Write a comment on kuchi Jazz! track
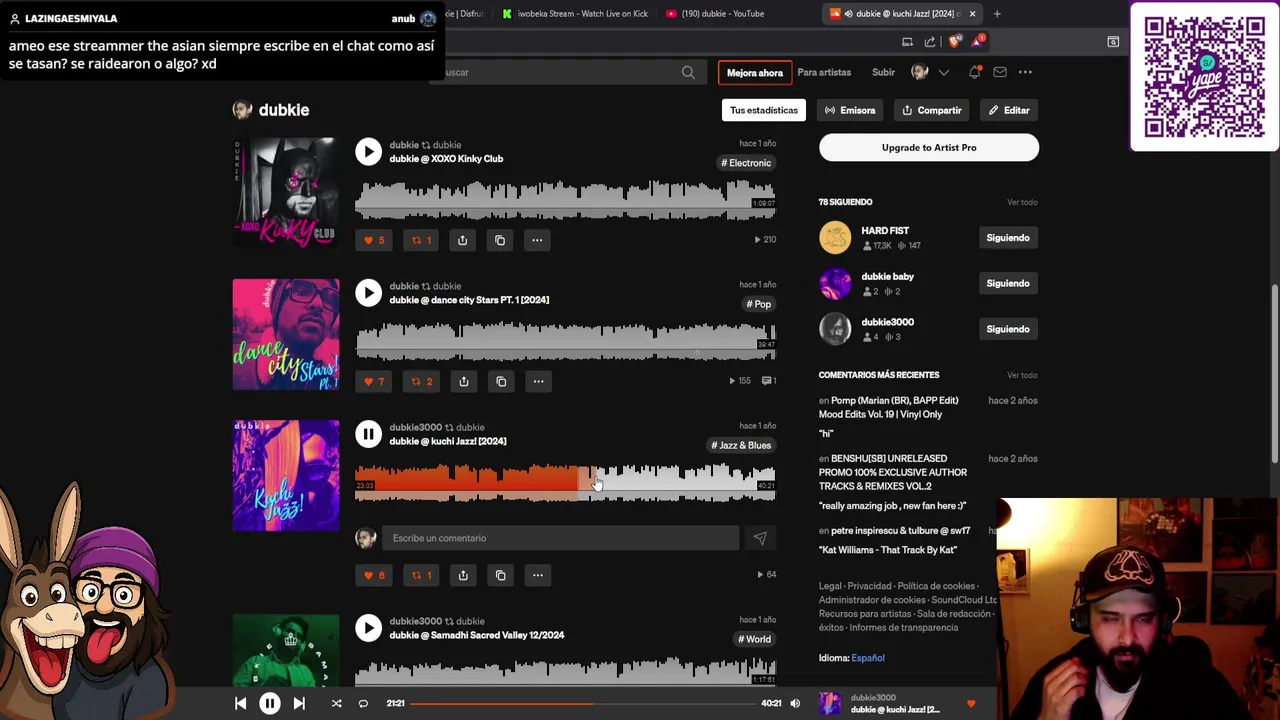Viewport: 1280px width, 720px height. pyautogui.click(x=560, y=538)
